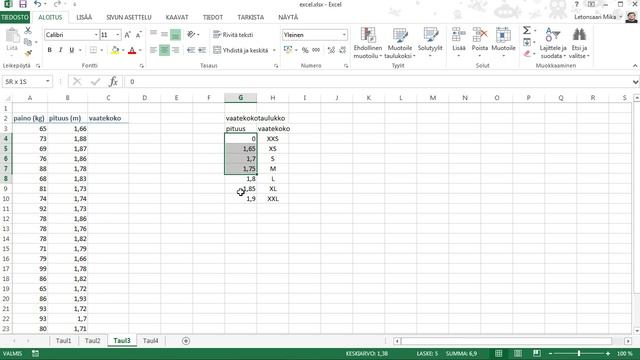The image size is (640, 360).
Task: Increase font size with larger A icon
Action: 128,35
